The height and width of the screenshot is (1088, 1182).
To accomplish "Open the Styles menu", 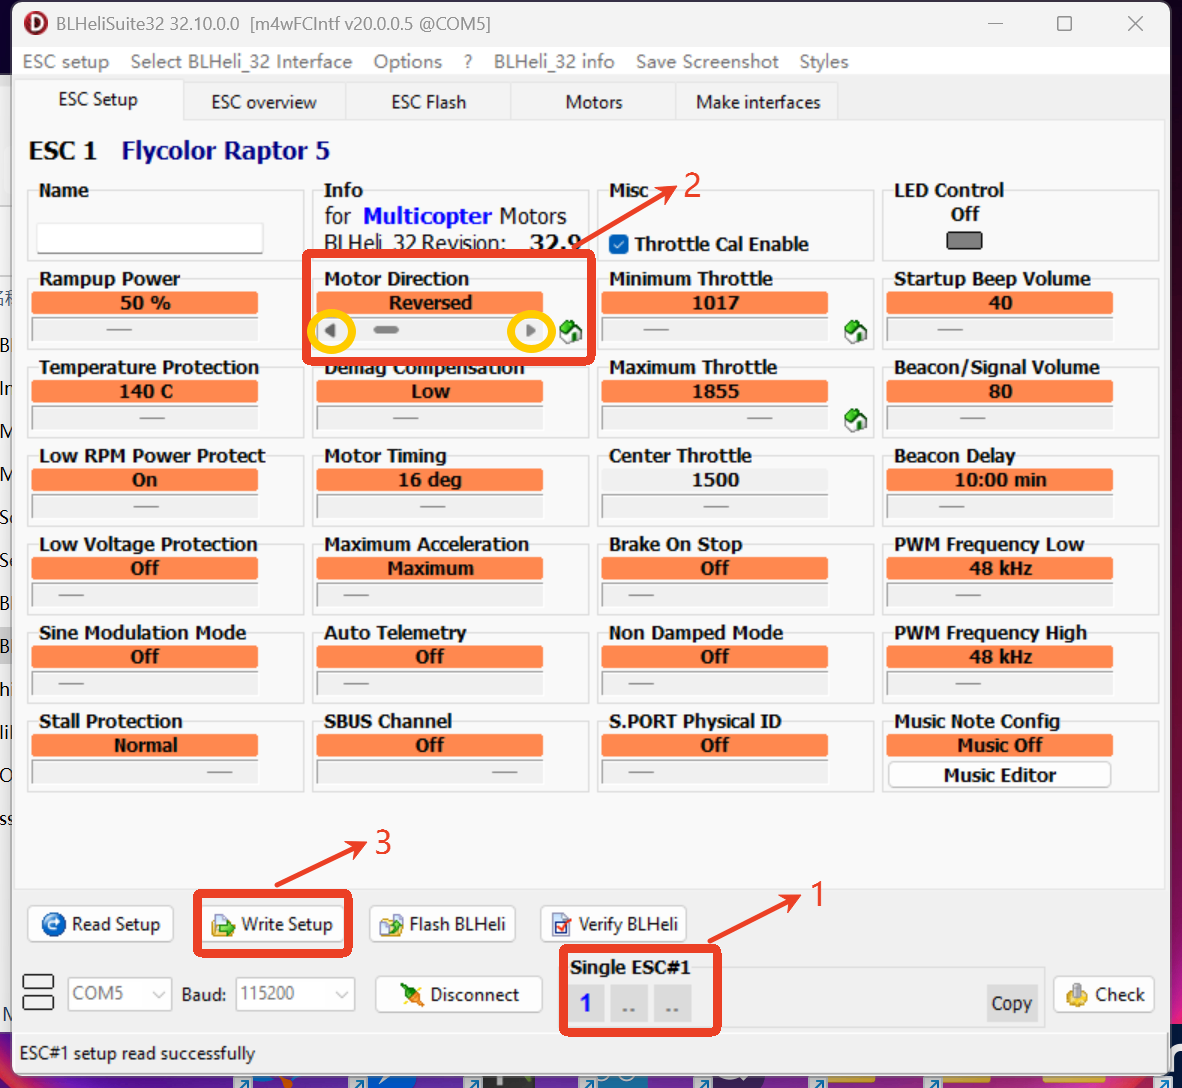I will pos(824,62).
